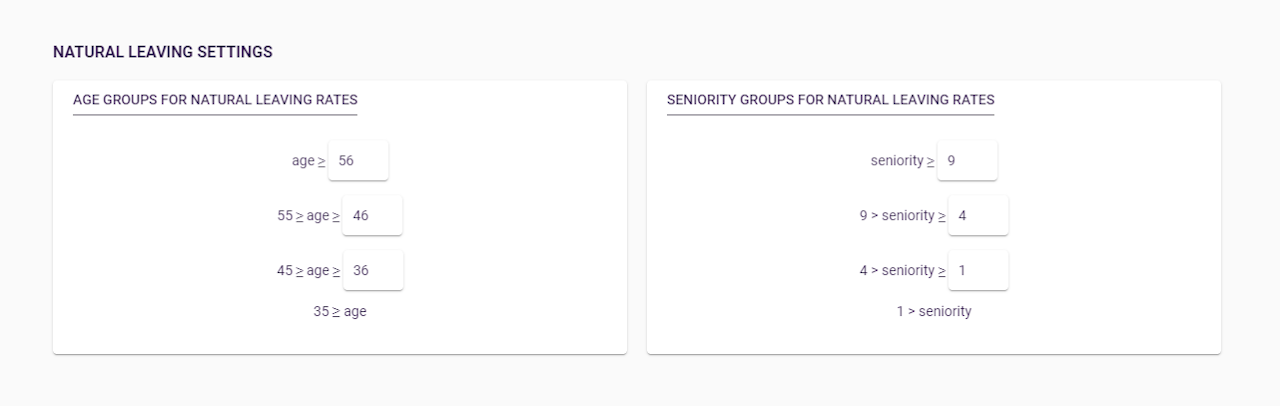Click the Seniority Groups for Natural Leaving Rates title
Screen dimensions: 1280x406
[830, 100]
